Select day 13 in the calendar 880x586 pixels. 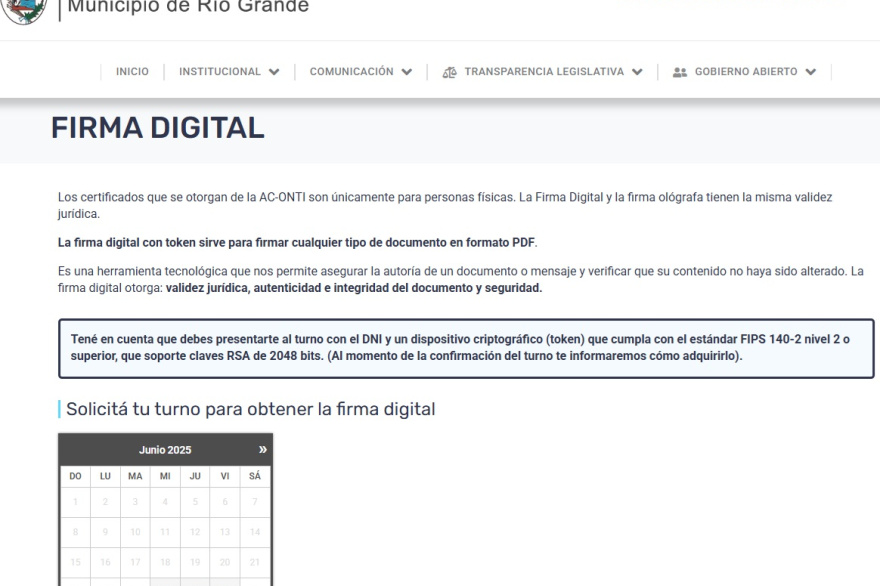(x=225, y=532)
